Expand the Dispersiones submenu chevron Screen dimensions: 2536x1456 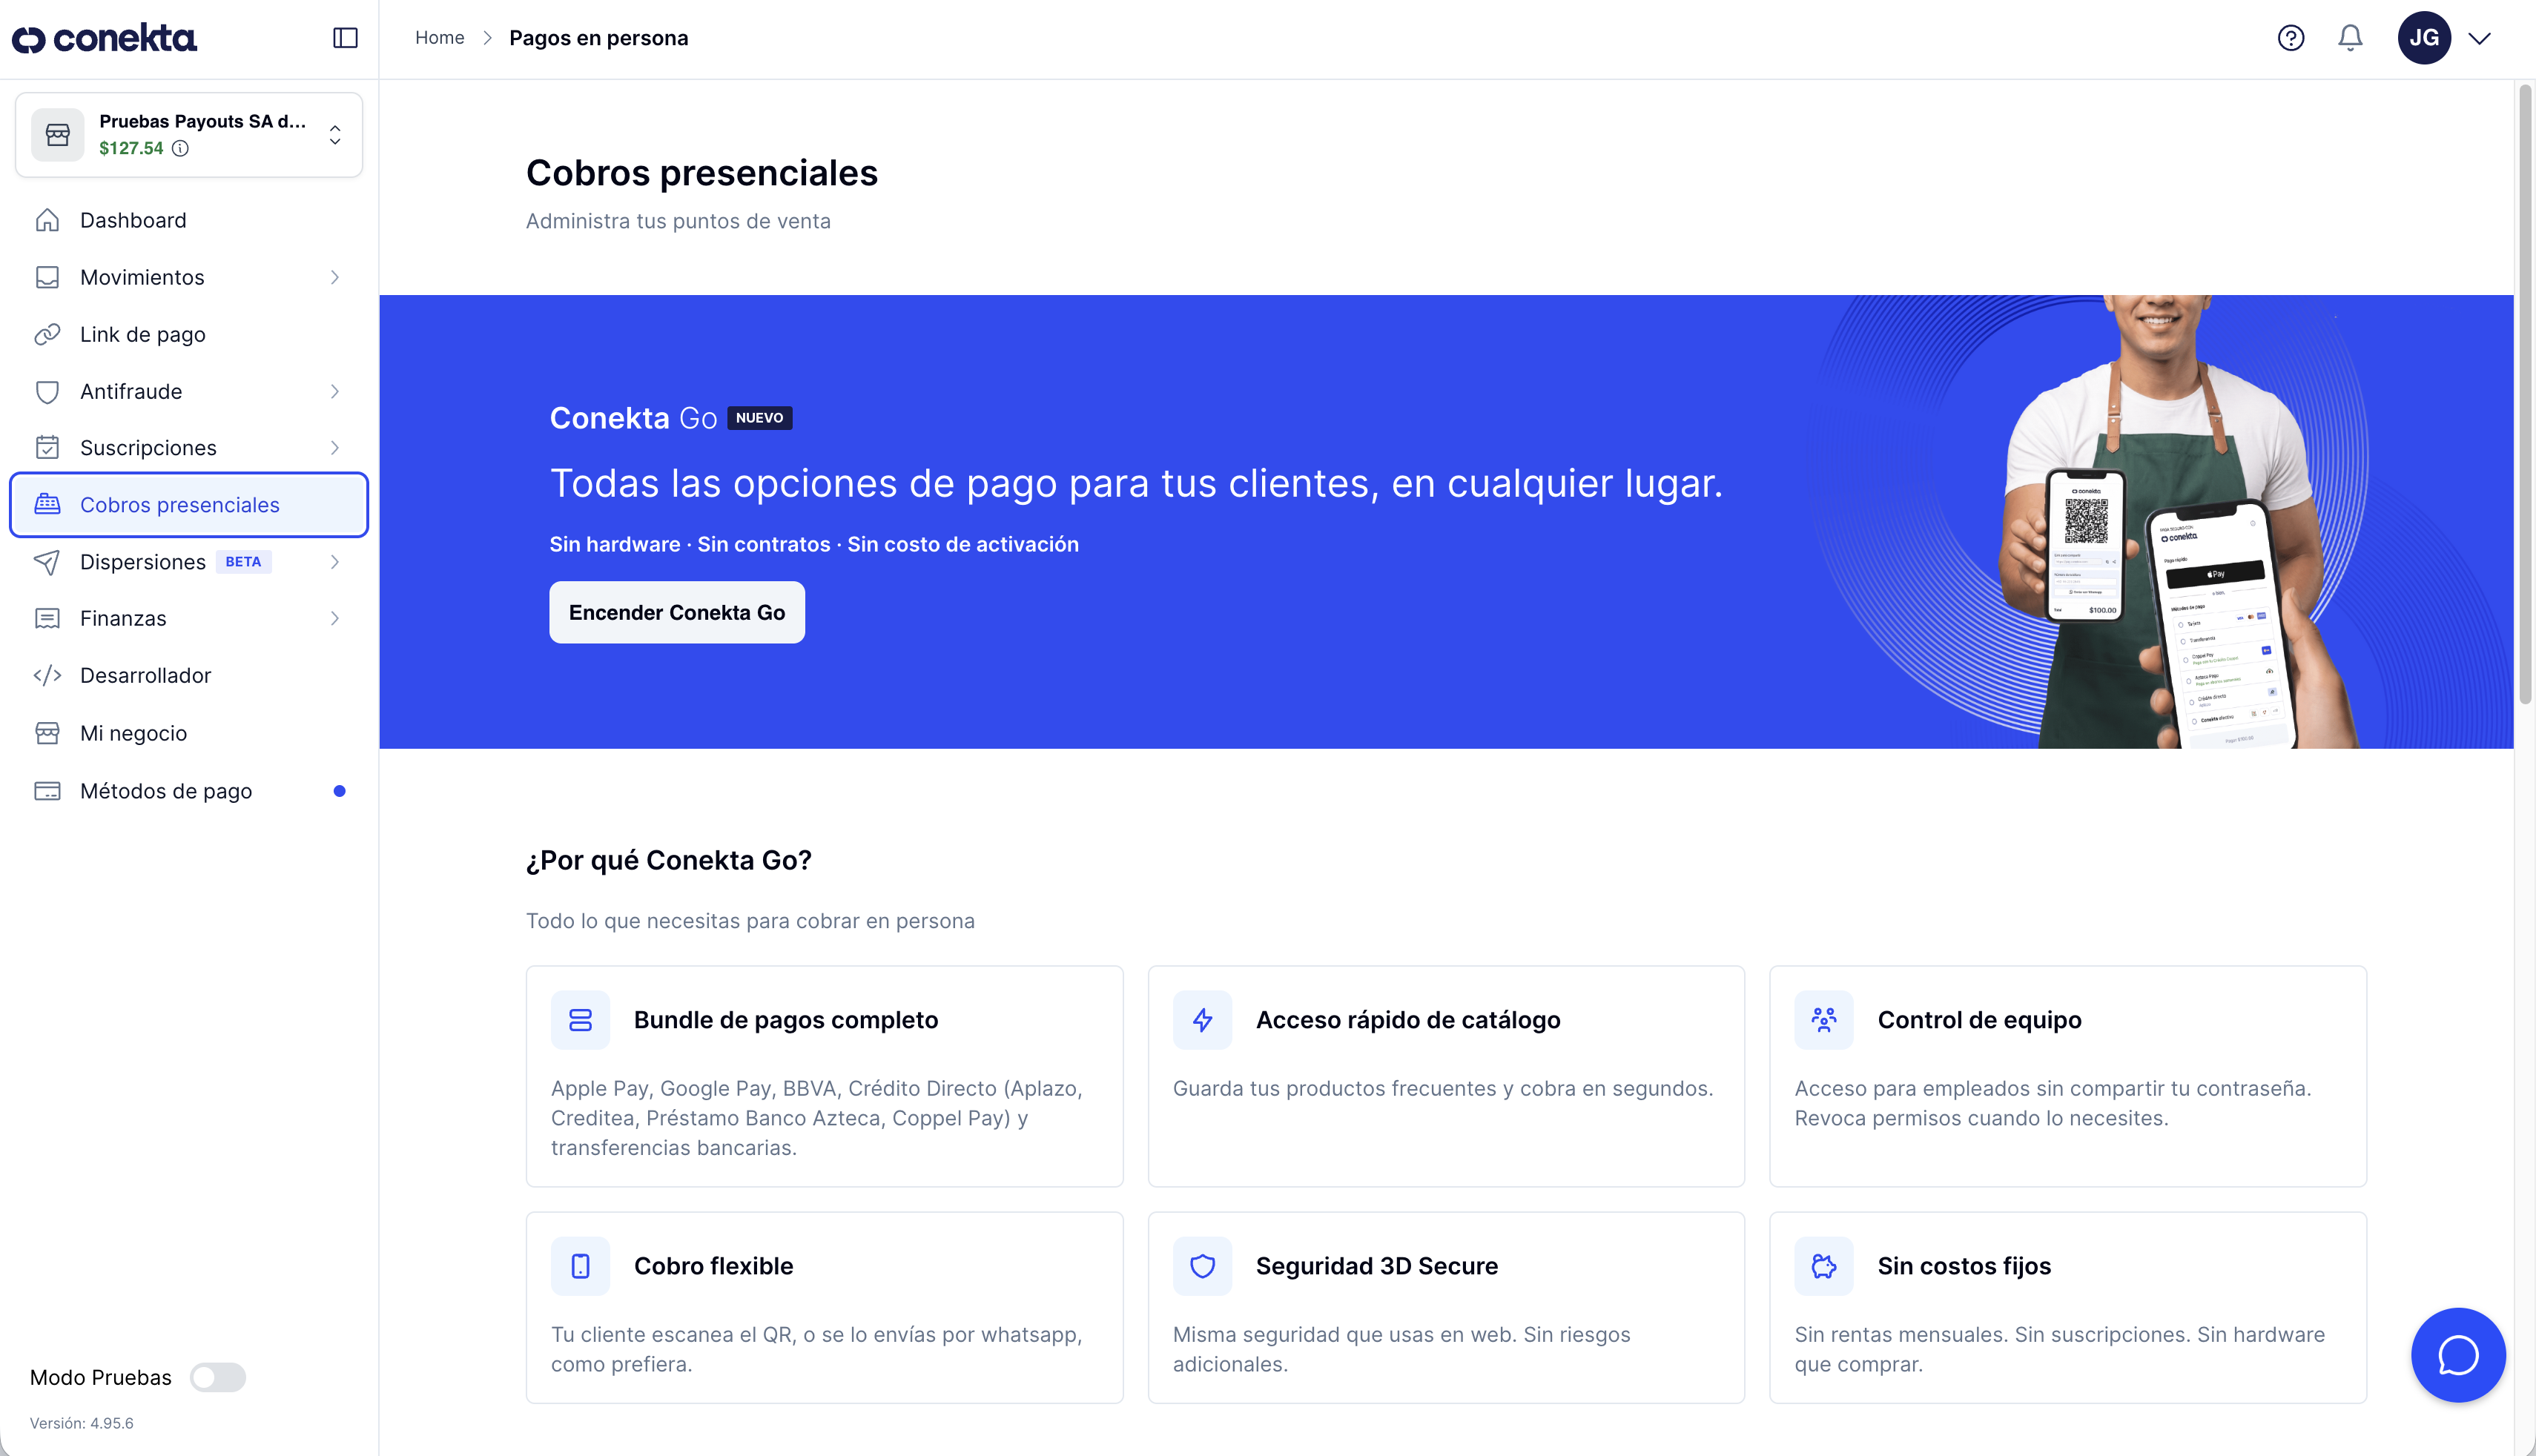click(335, 562)
